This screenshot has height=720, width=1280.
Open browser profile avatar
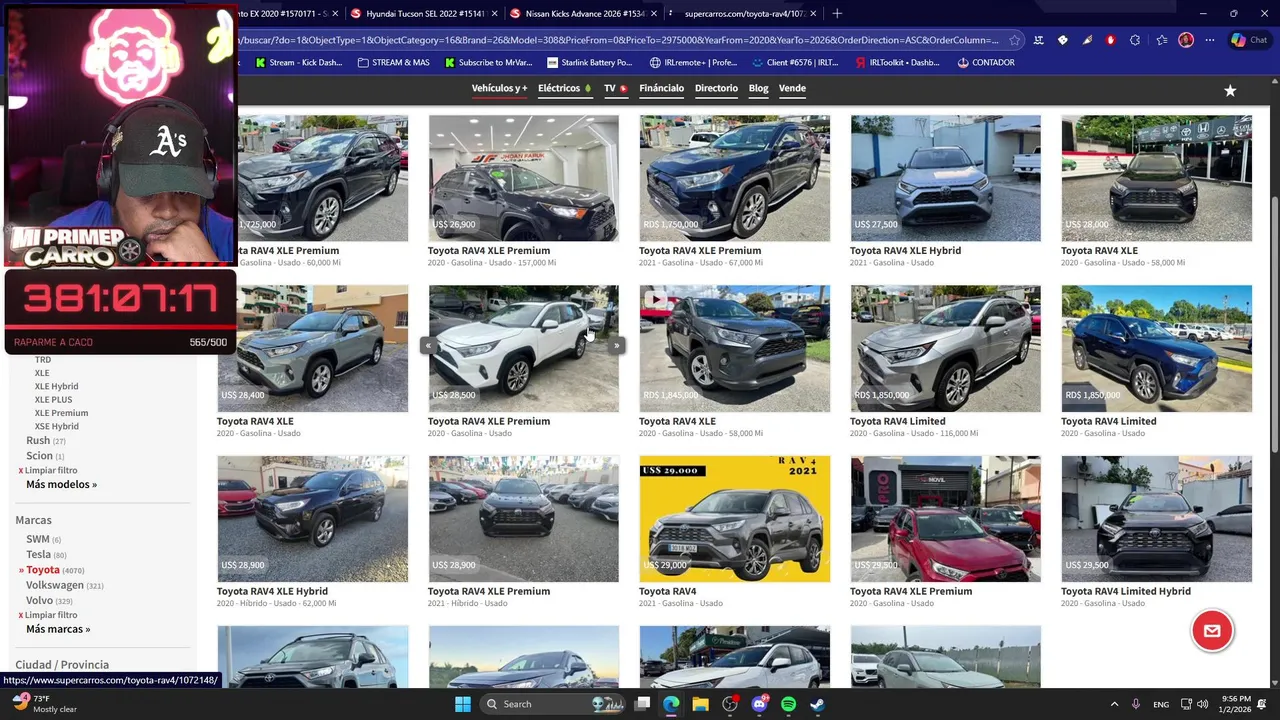tap(1186, 40)
